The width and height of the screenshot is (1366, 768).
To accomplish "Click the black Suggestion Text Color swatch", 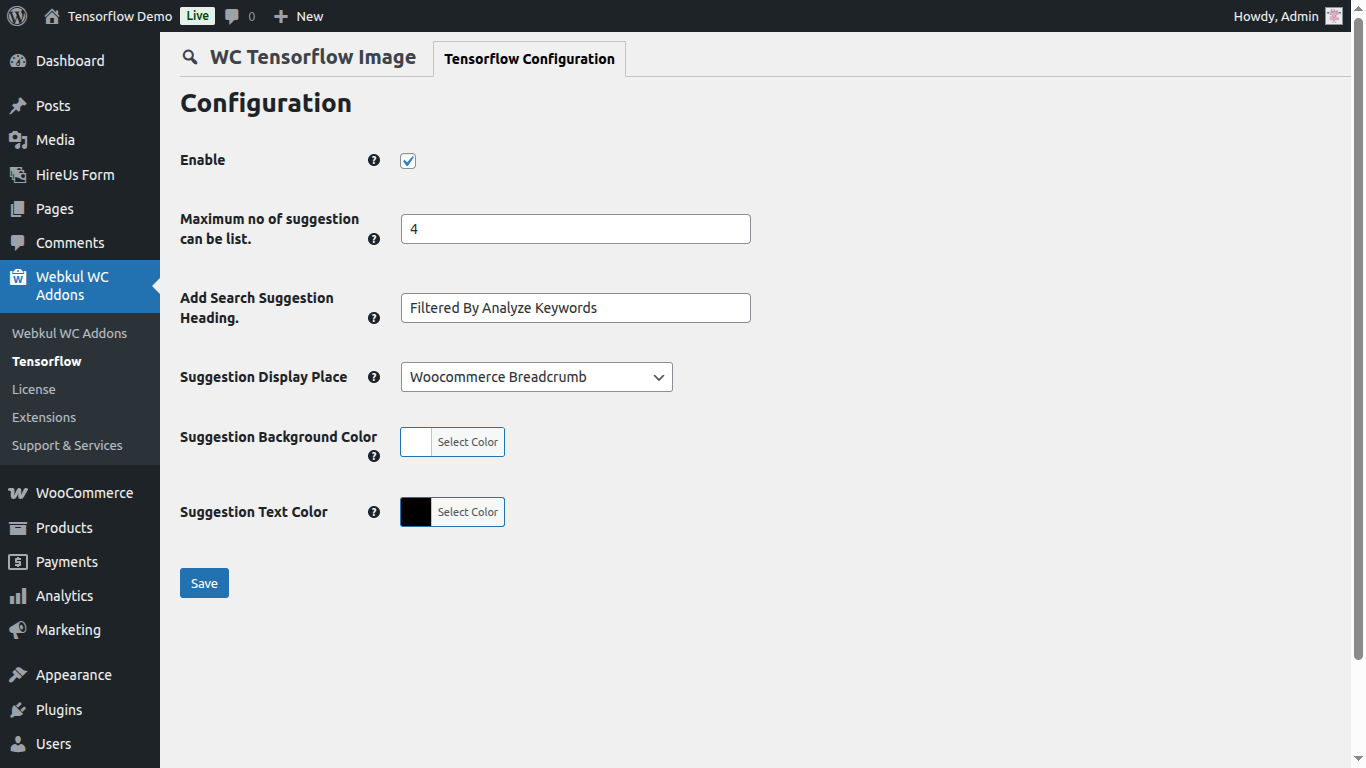I will point(414,511).
